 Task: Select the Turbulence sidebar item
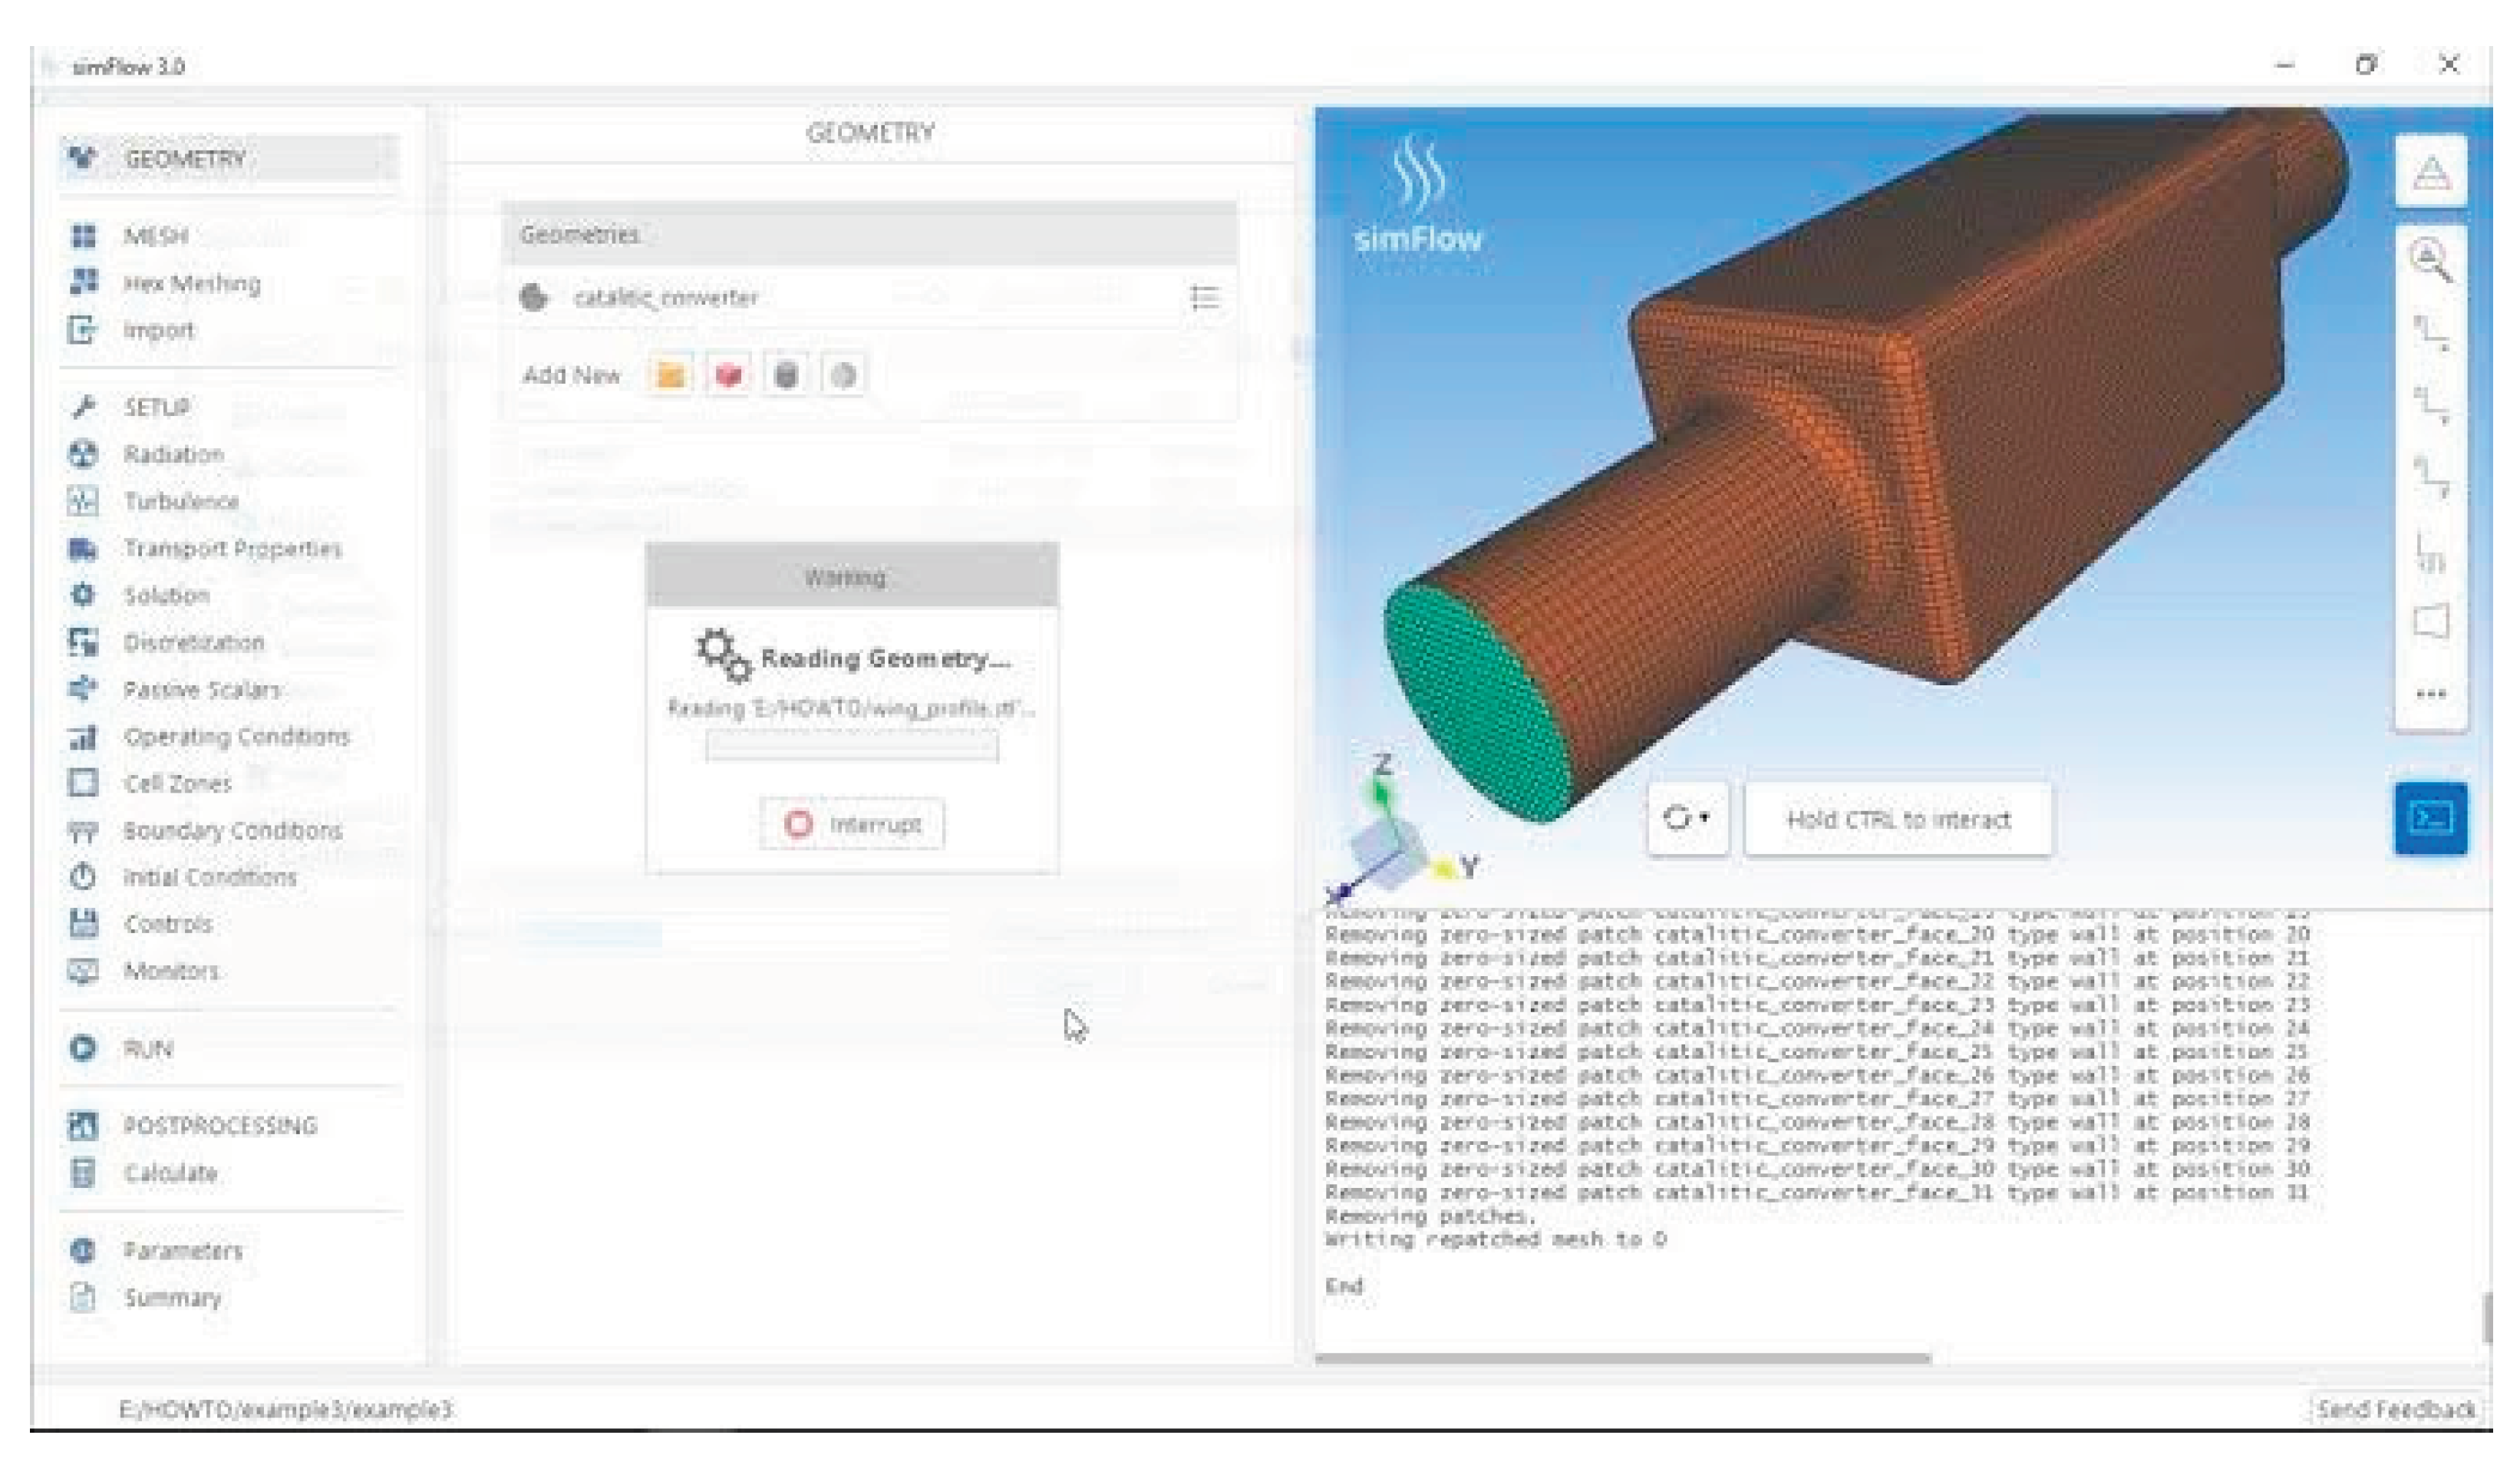click(181, 502)
